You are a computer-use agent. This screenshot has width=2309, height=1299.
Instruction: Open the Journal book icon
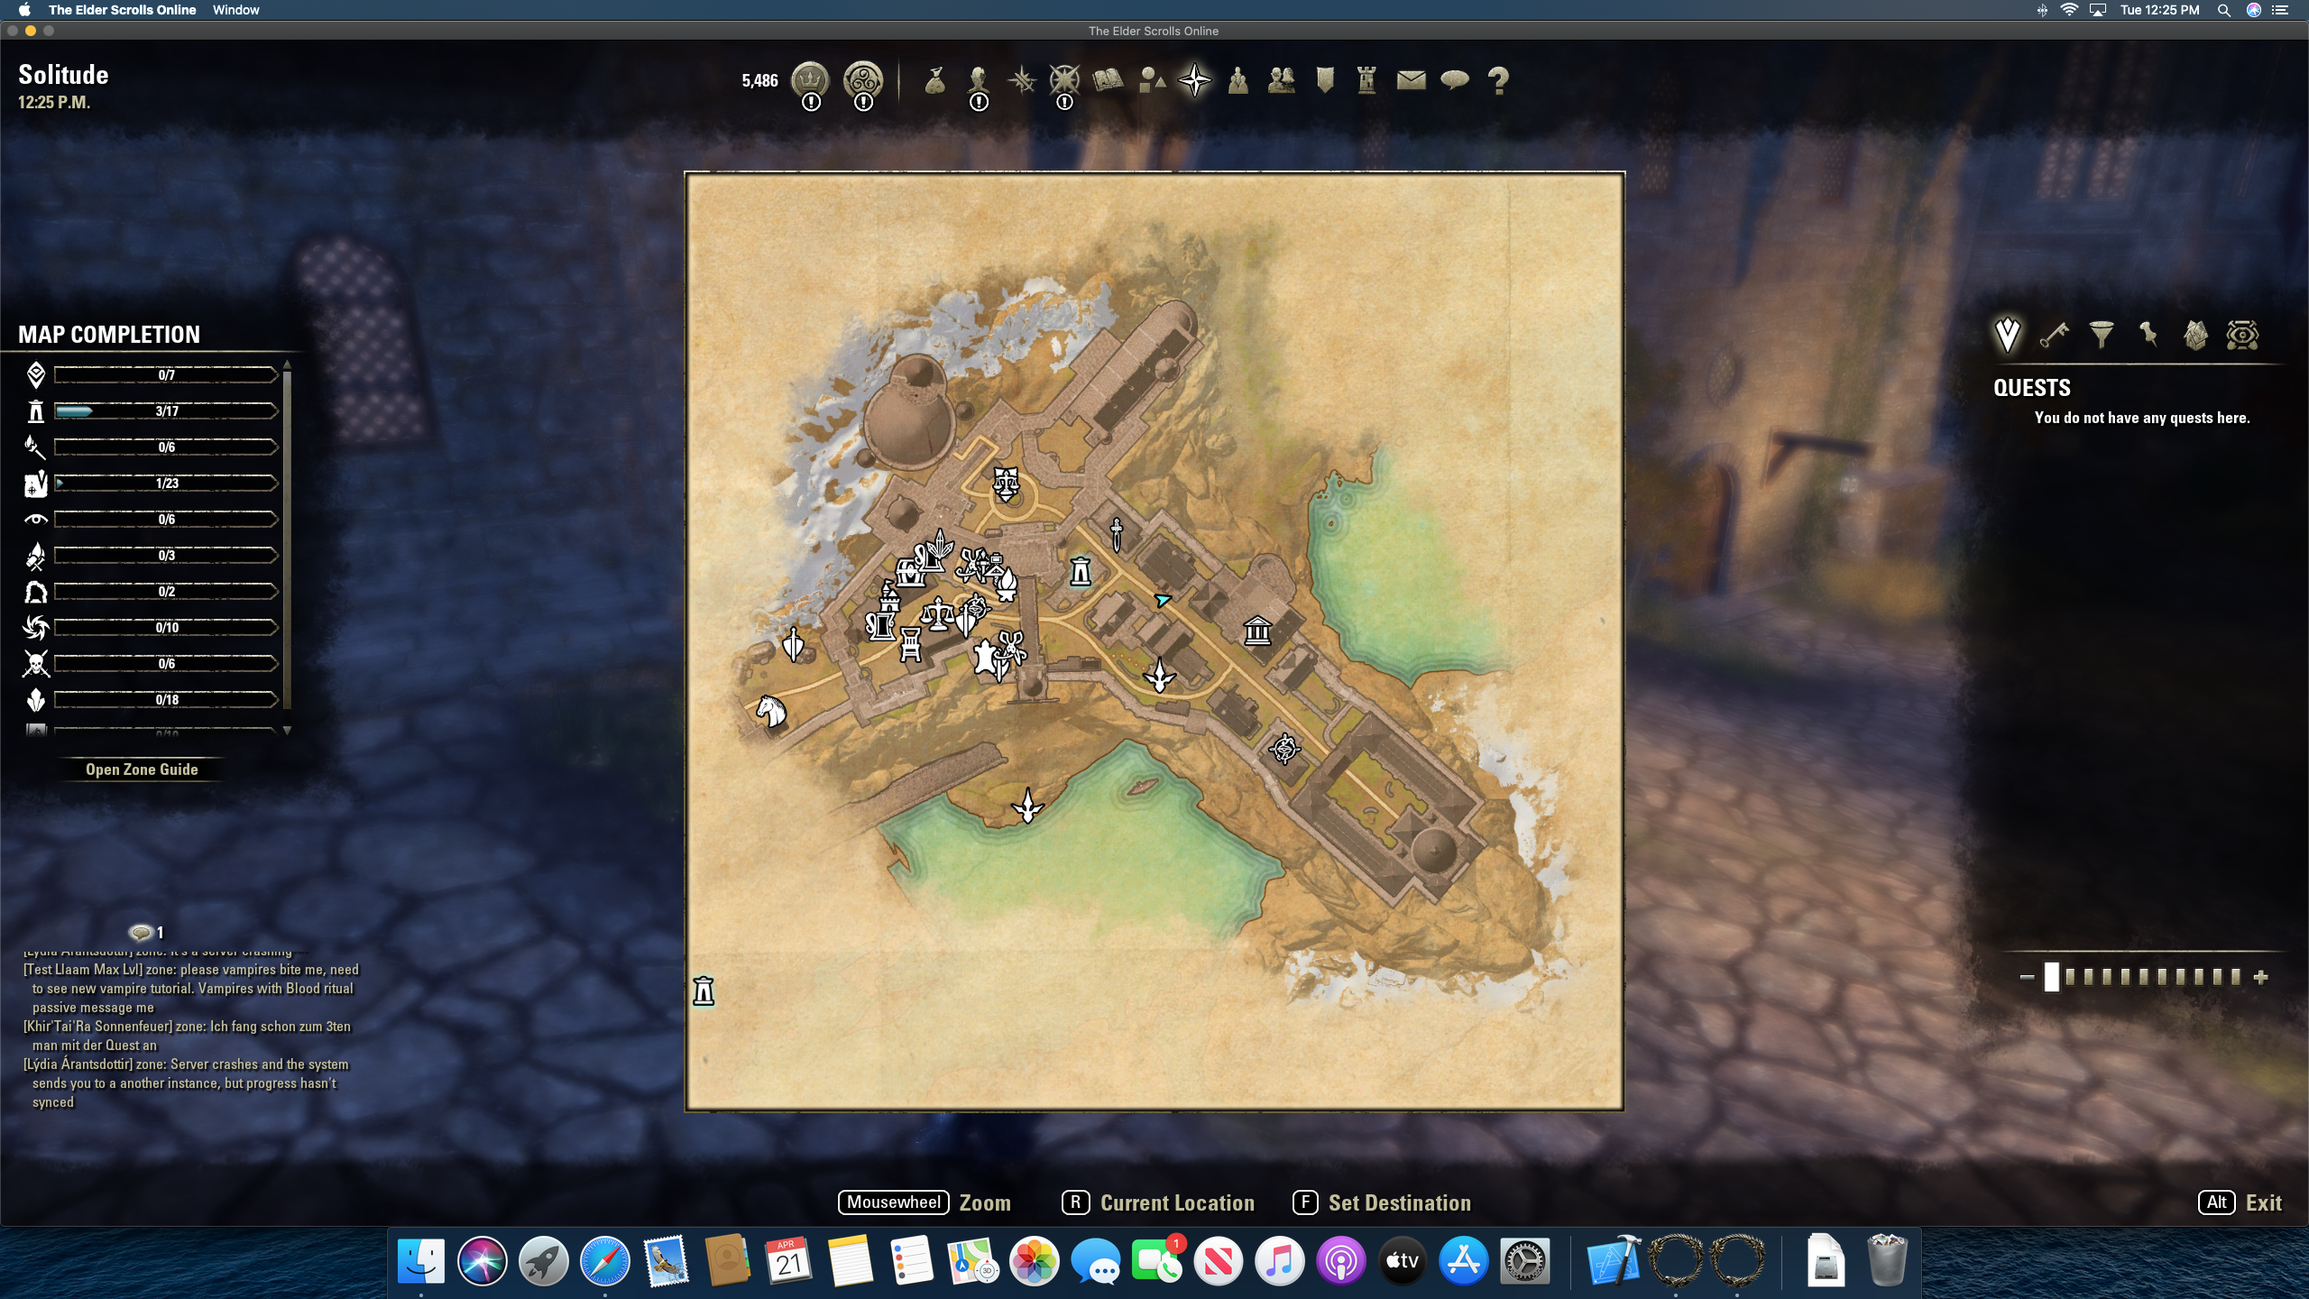click(1108, 80)
